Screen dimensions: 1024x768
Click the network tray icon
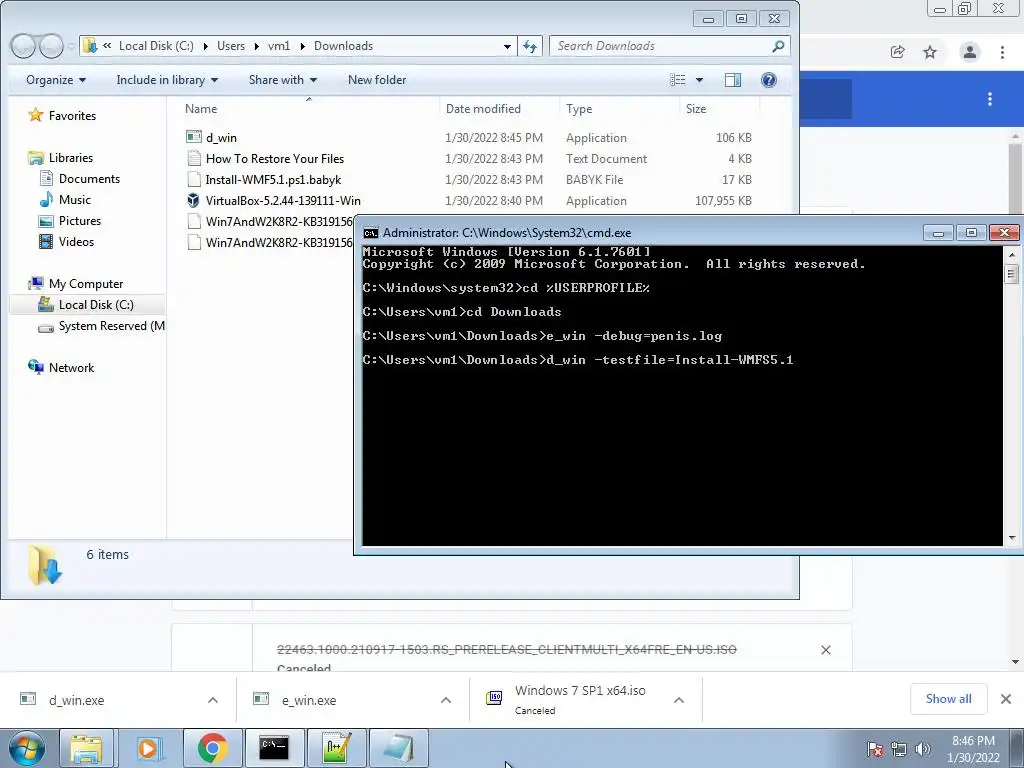click(899, 749)
